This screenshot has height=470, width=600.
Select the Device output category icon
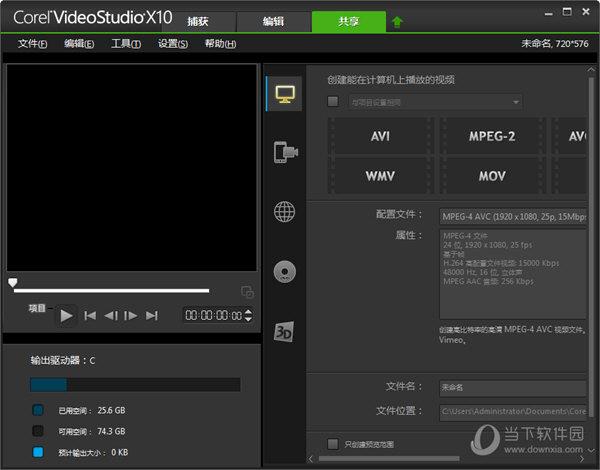[285, 152]
